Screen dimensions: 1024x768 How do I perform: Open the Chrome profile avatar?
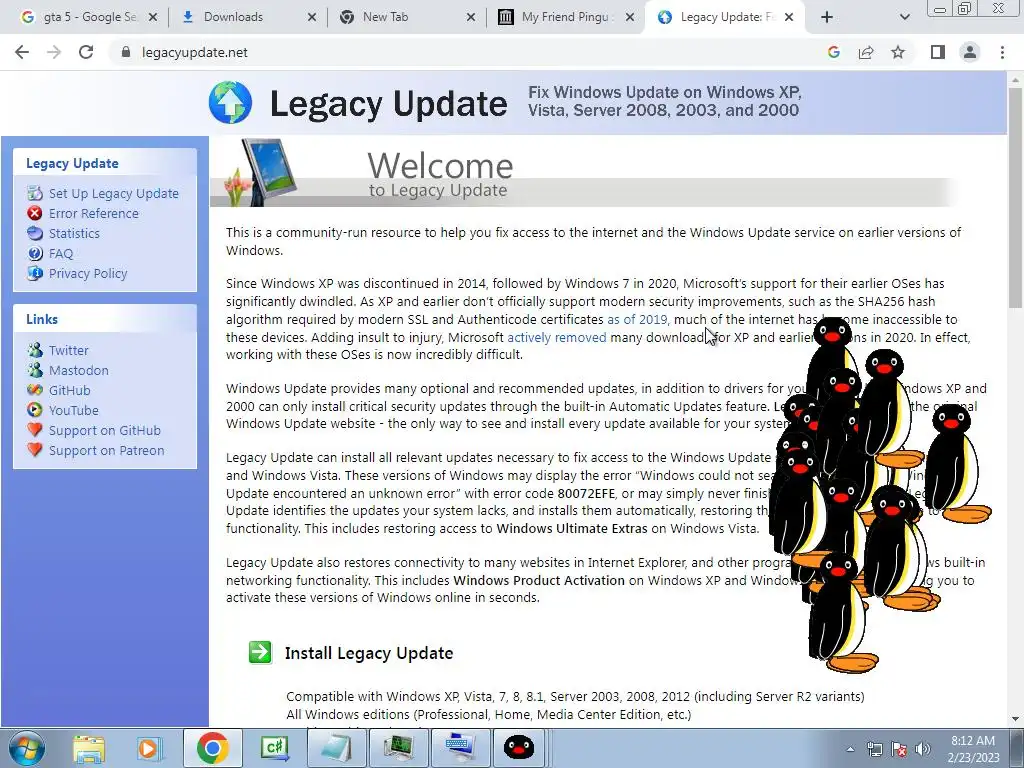[x=970, y=52]
